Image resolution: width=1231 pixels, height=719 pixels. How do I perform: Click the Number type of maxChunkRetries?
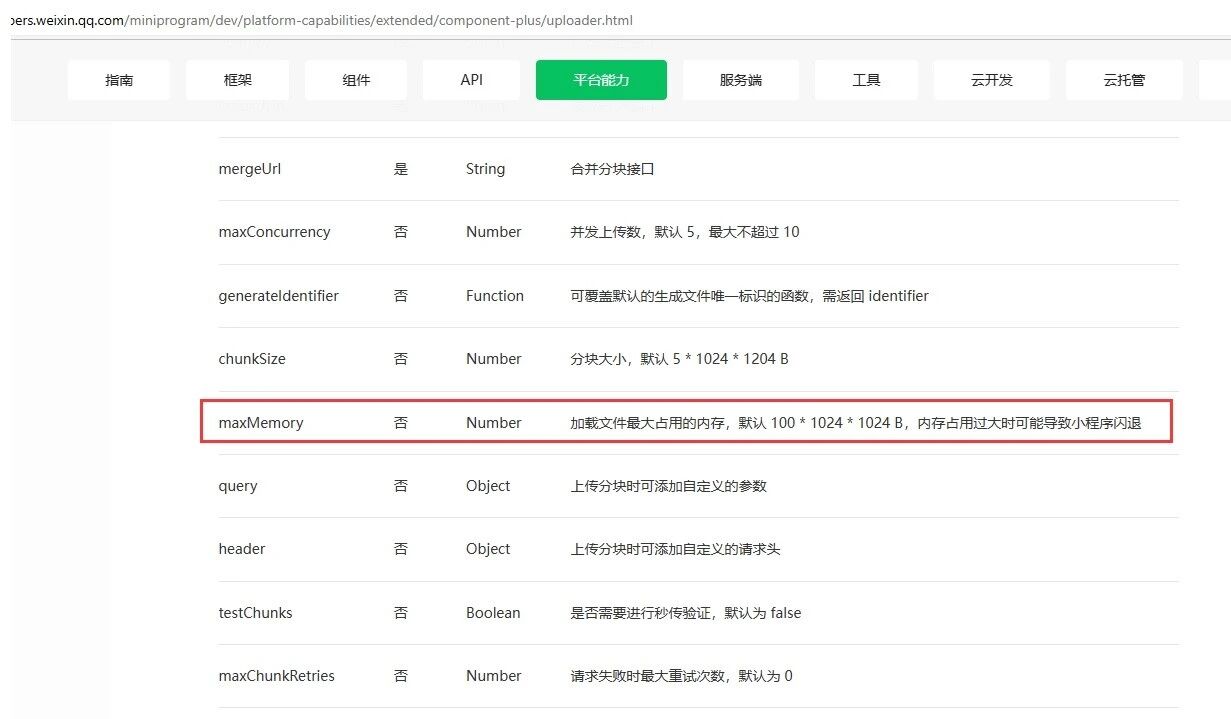[493, 676]
